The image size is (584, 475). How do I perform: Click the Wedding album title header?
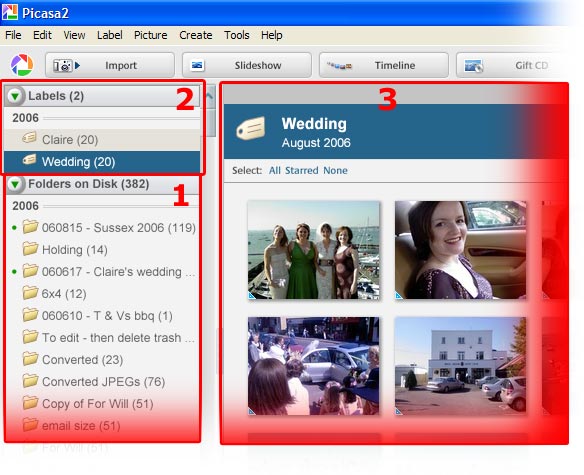[x=314, y=124]
